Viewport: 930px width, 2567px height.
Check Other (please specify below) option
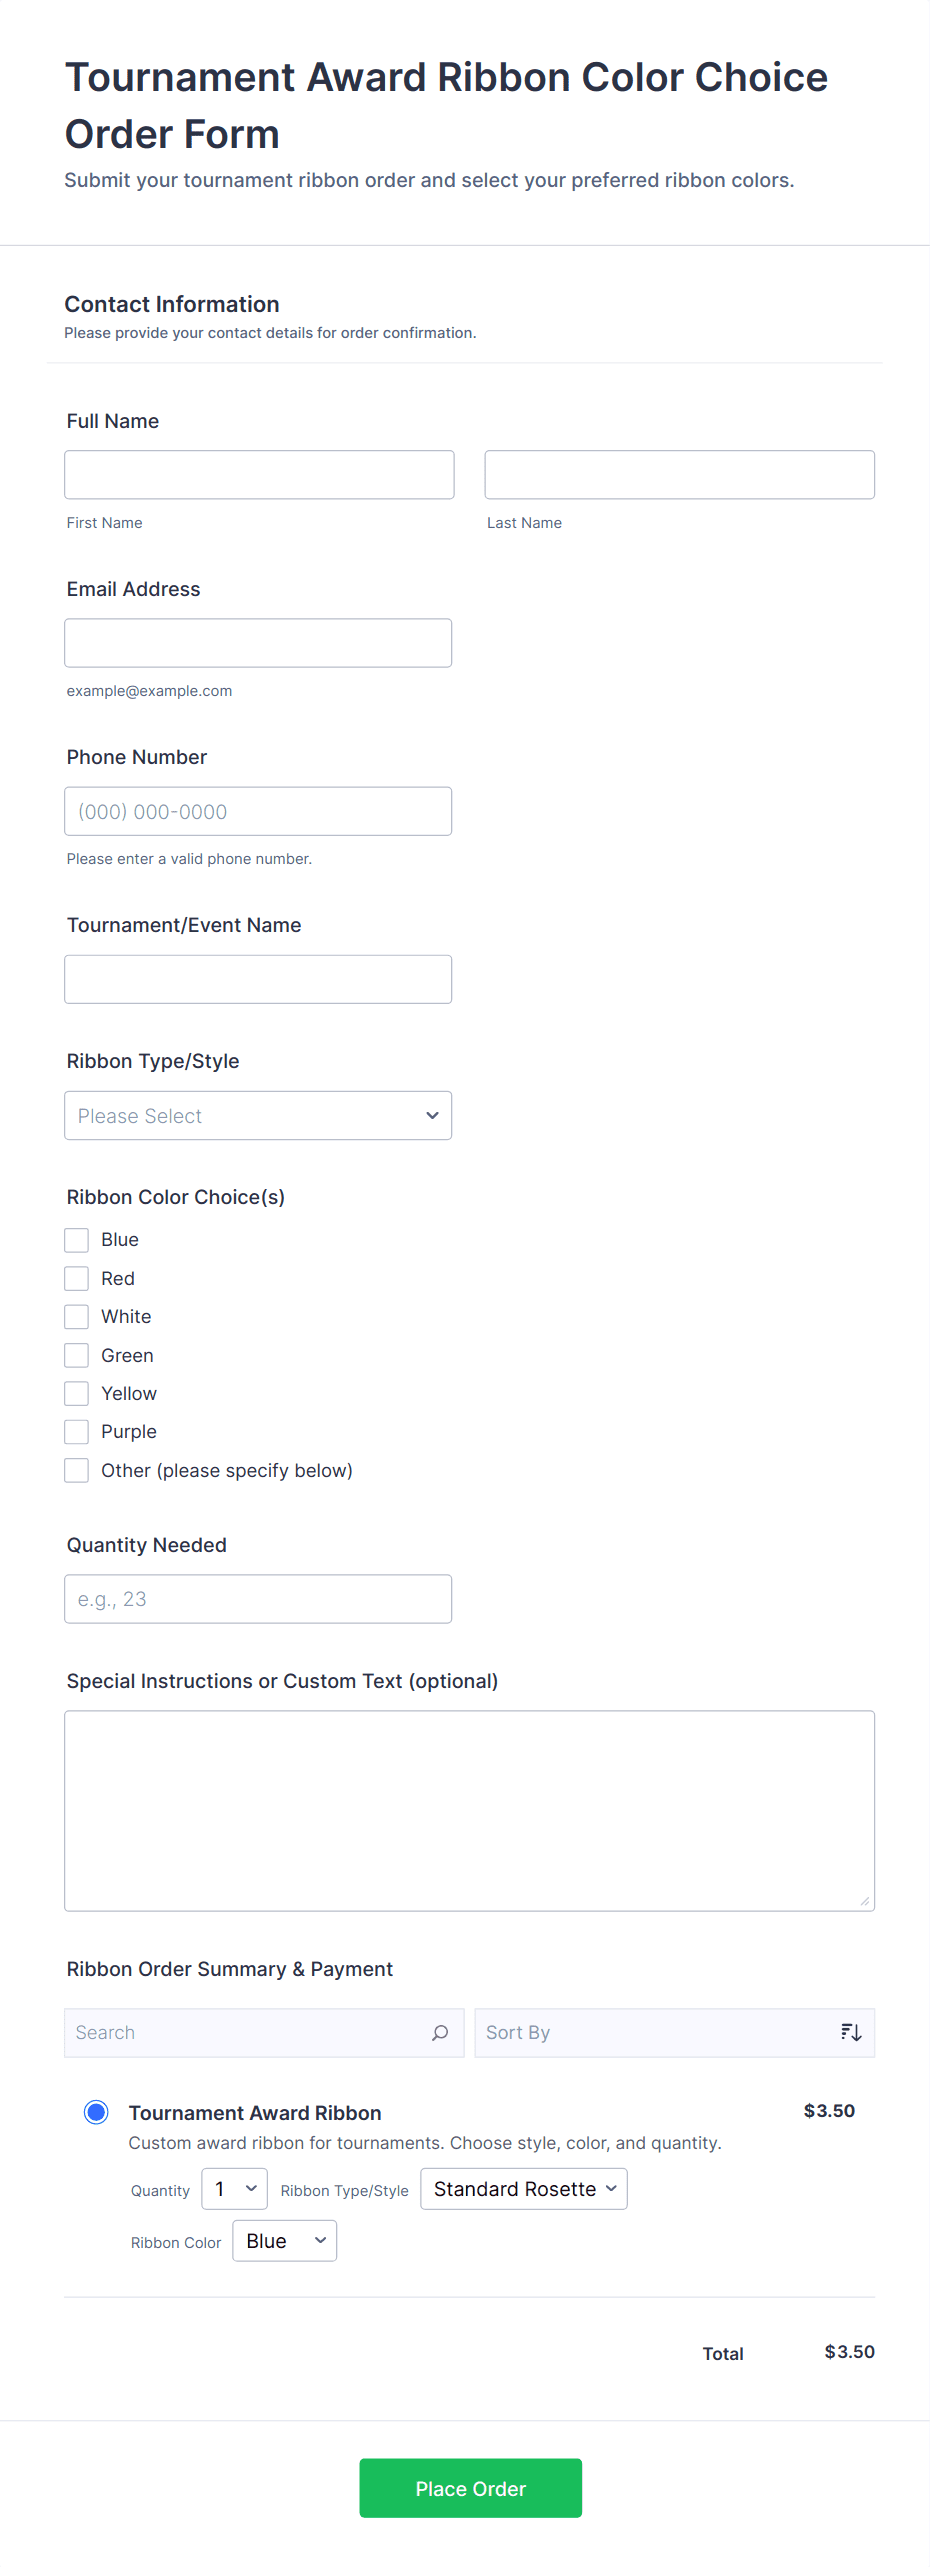pyautogui.click(x=77, y=1470)
